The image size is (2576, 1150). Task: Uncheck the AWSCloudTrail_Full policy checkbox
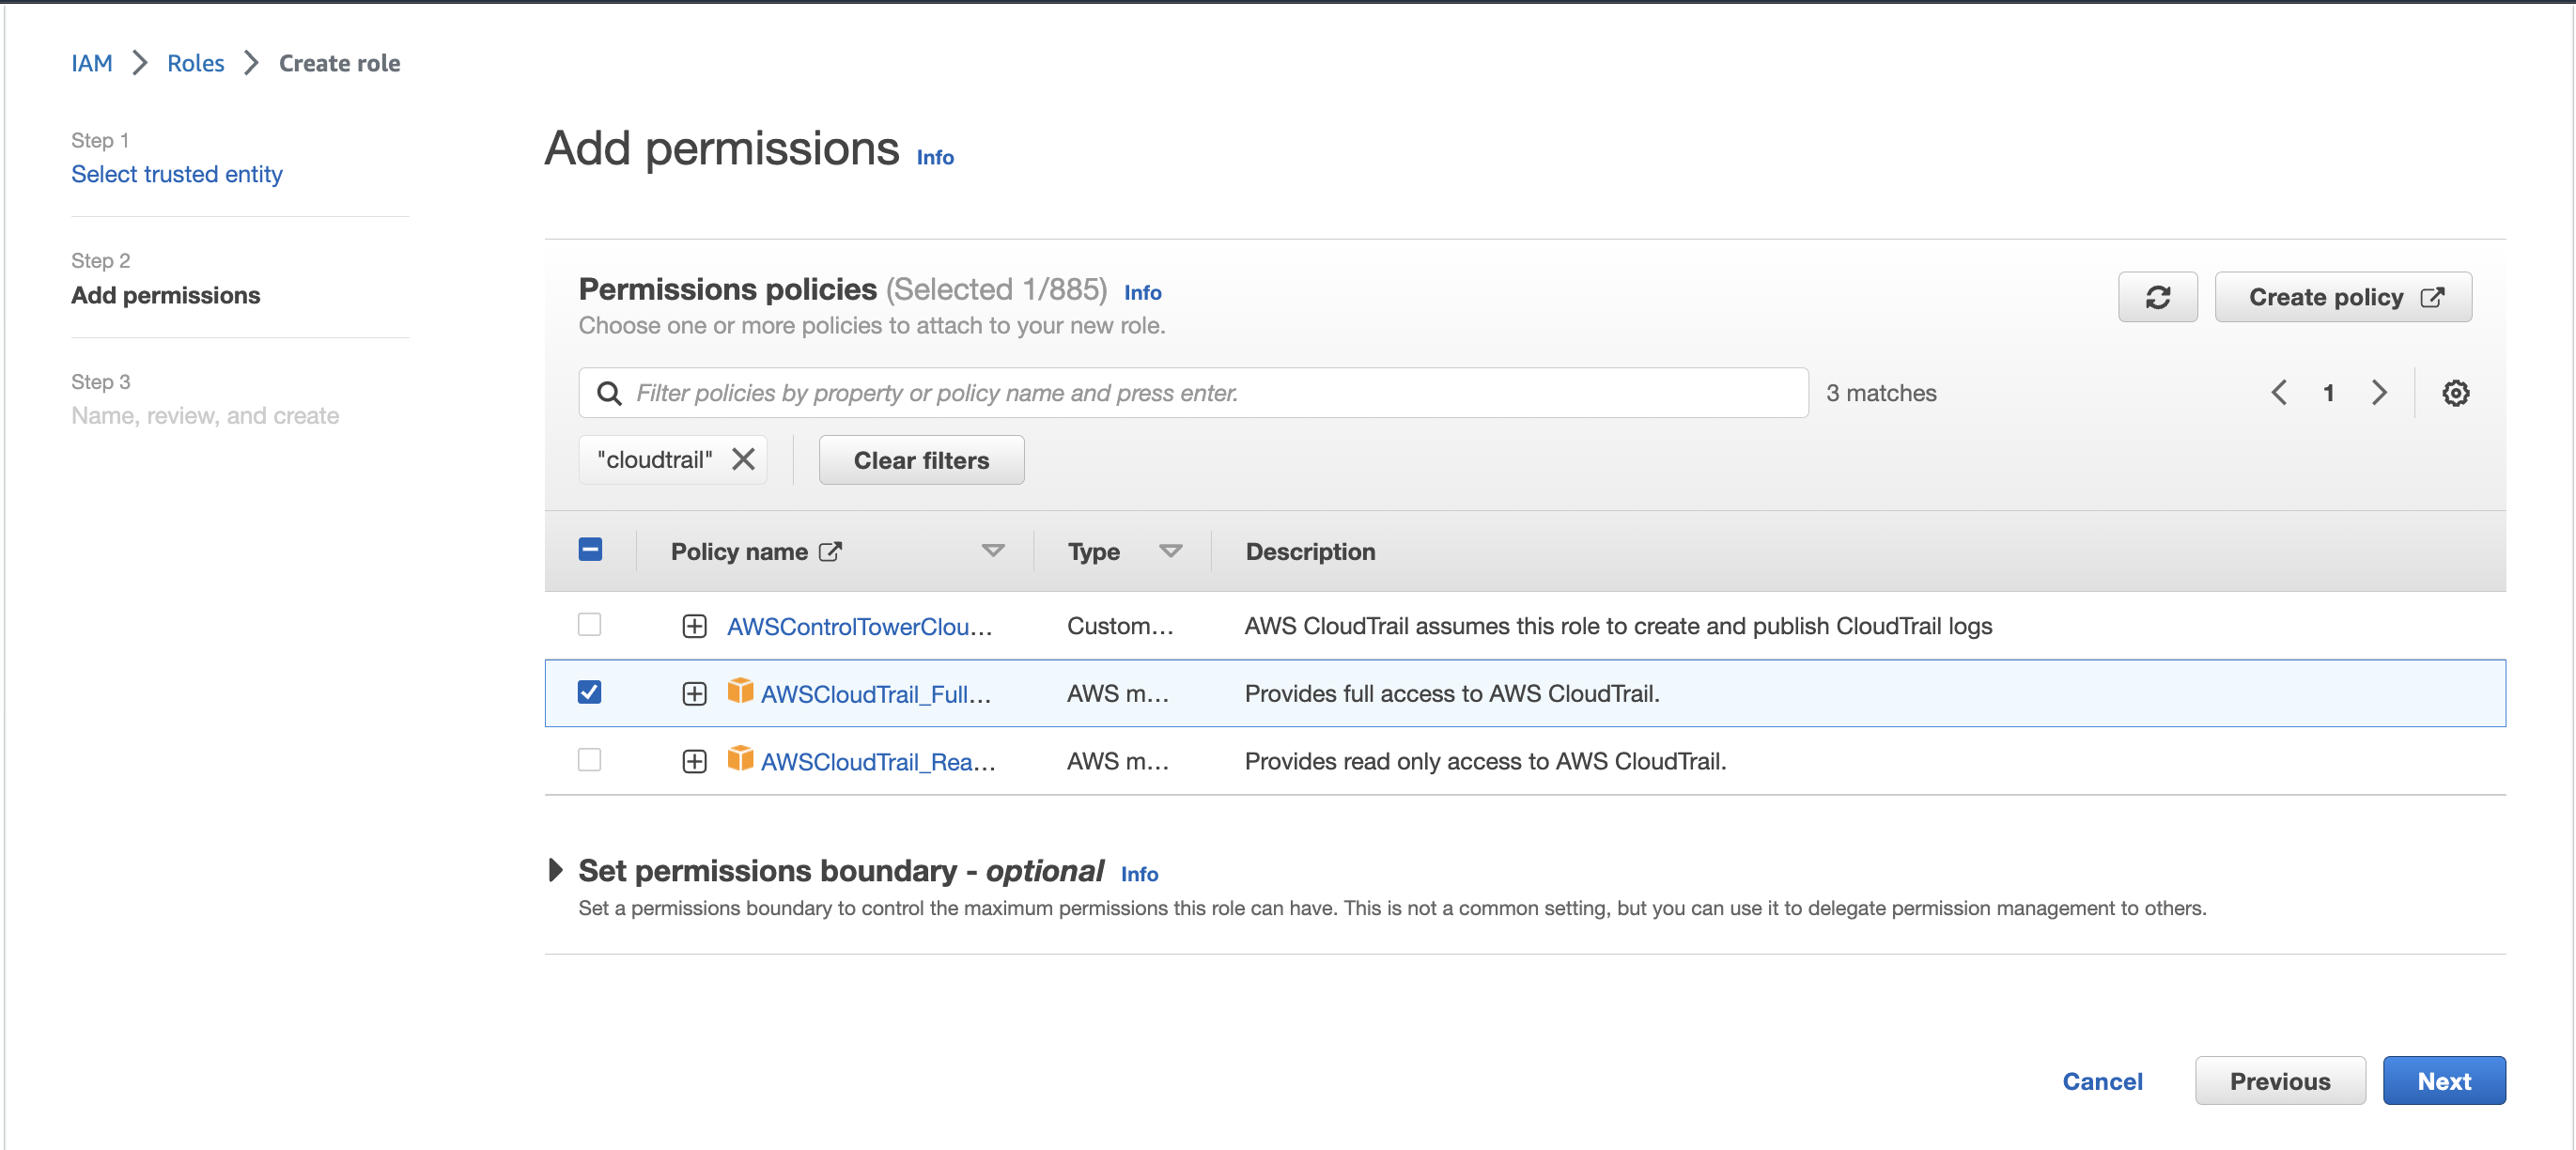[x=590, y=693]
